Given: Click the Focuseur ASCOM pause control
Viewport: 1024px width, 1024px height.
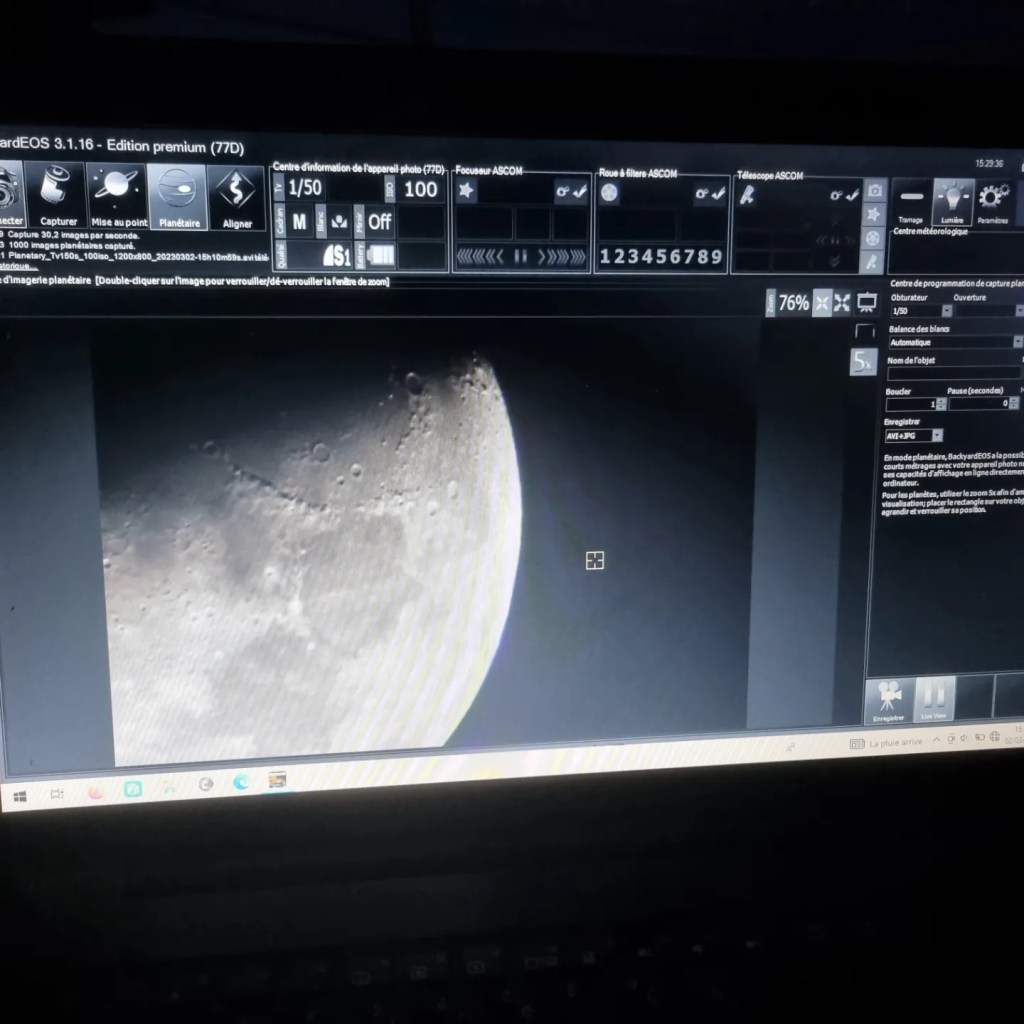Looking at the screenshot, I should pyautogui.click(x=520, y=257).
